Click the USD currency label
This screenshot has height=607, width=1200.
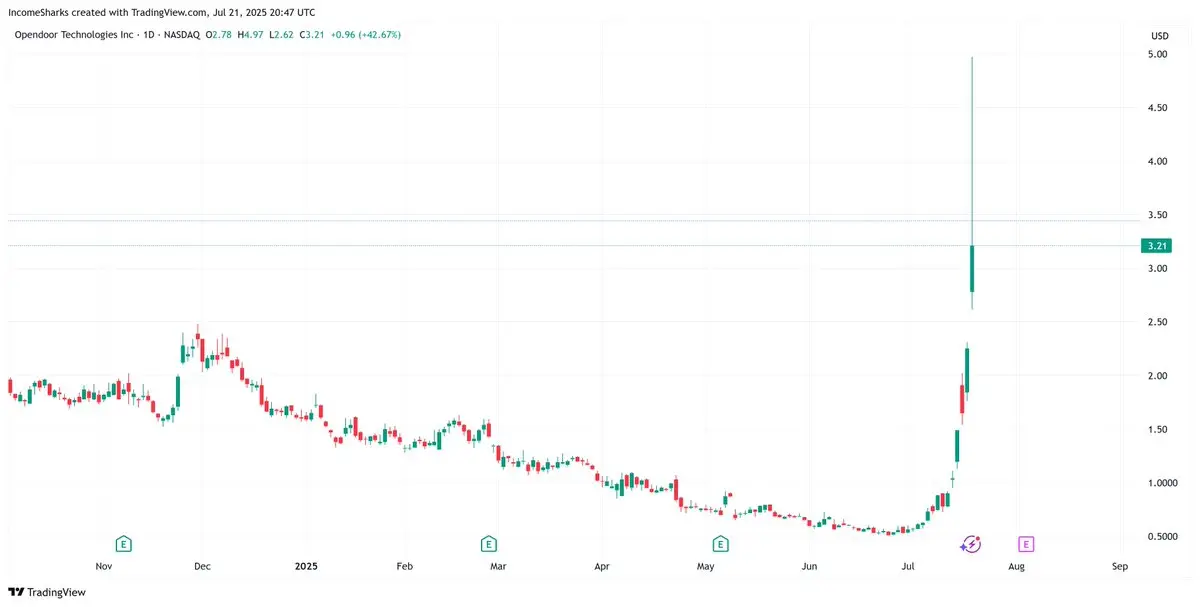[1160, 35]
